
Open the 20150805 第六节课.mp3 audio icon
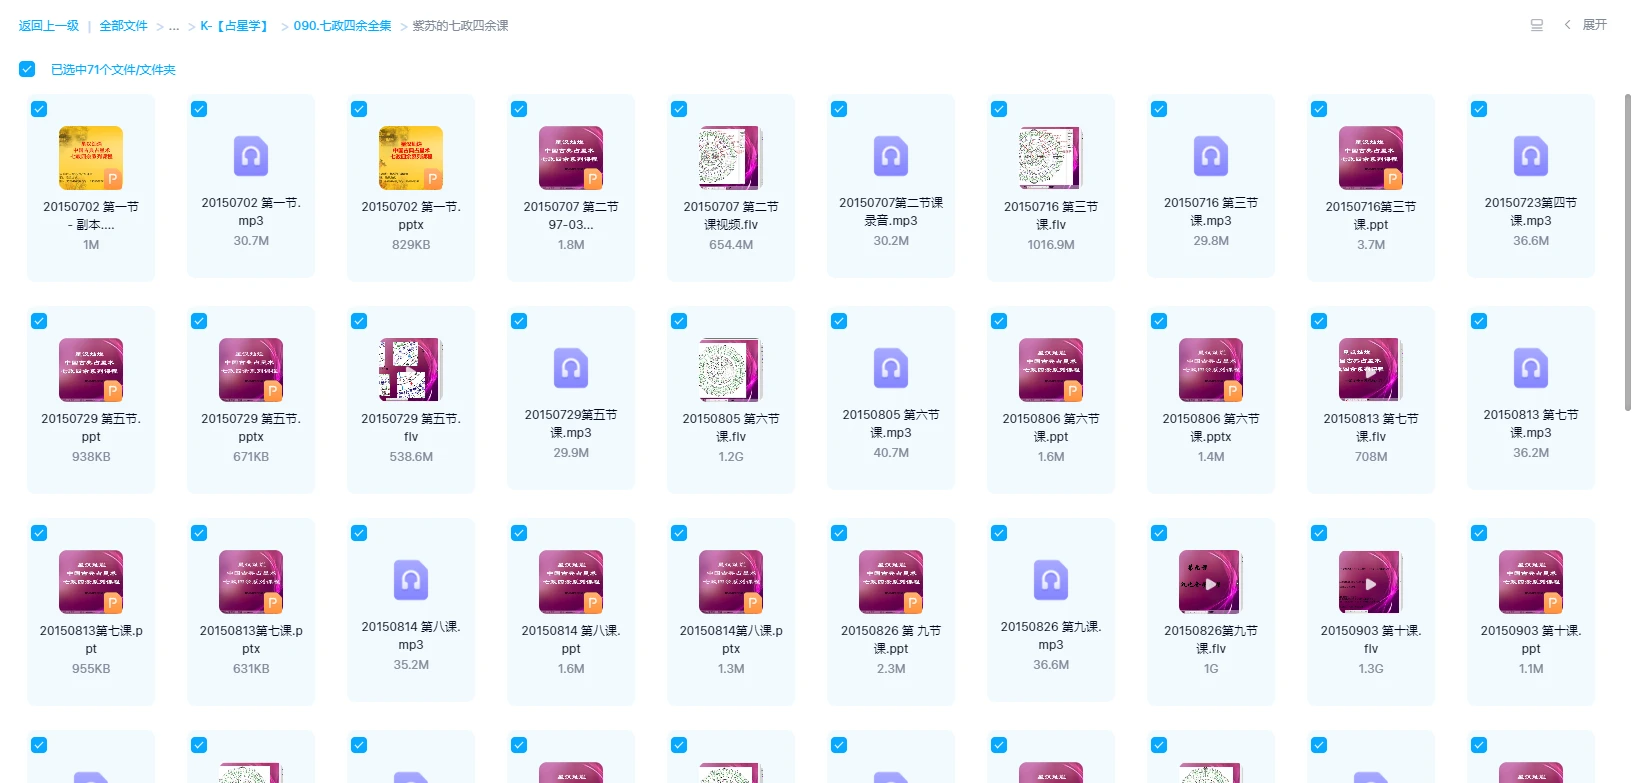coord(891,368)
